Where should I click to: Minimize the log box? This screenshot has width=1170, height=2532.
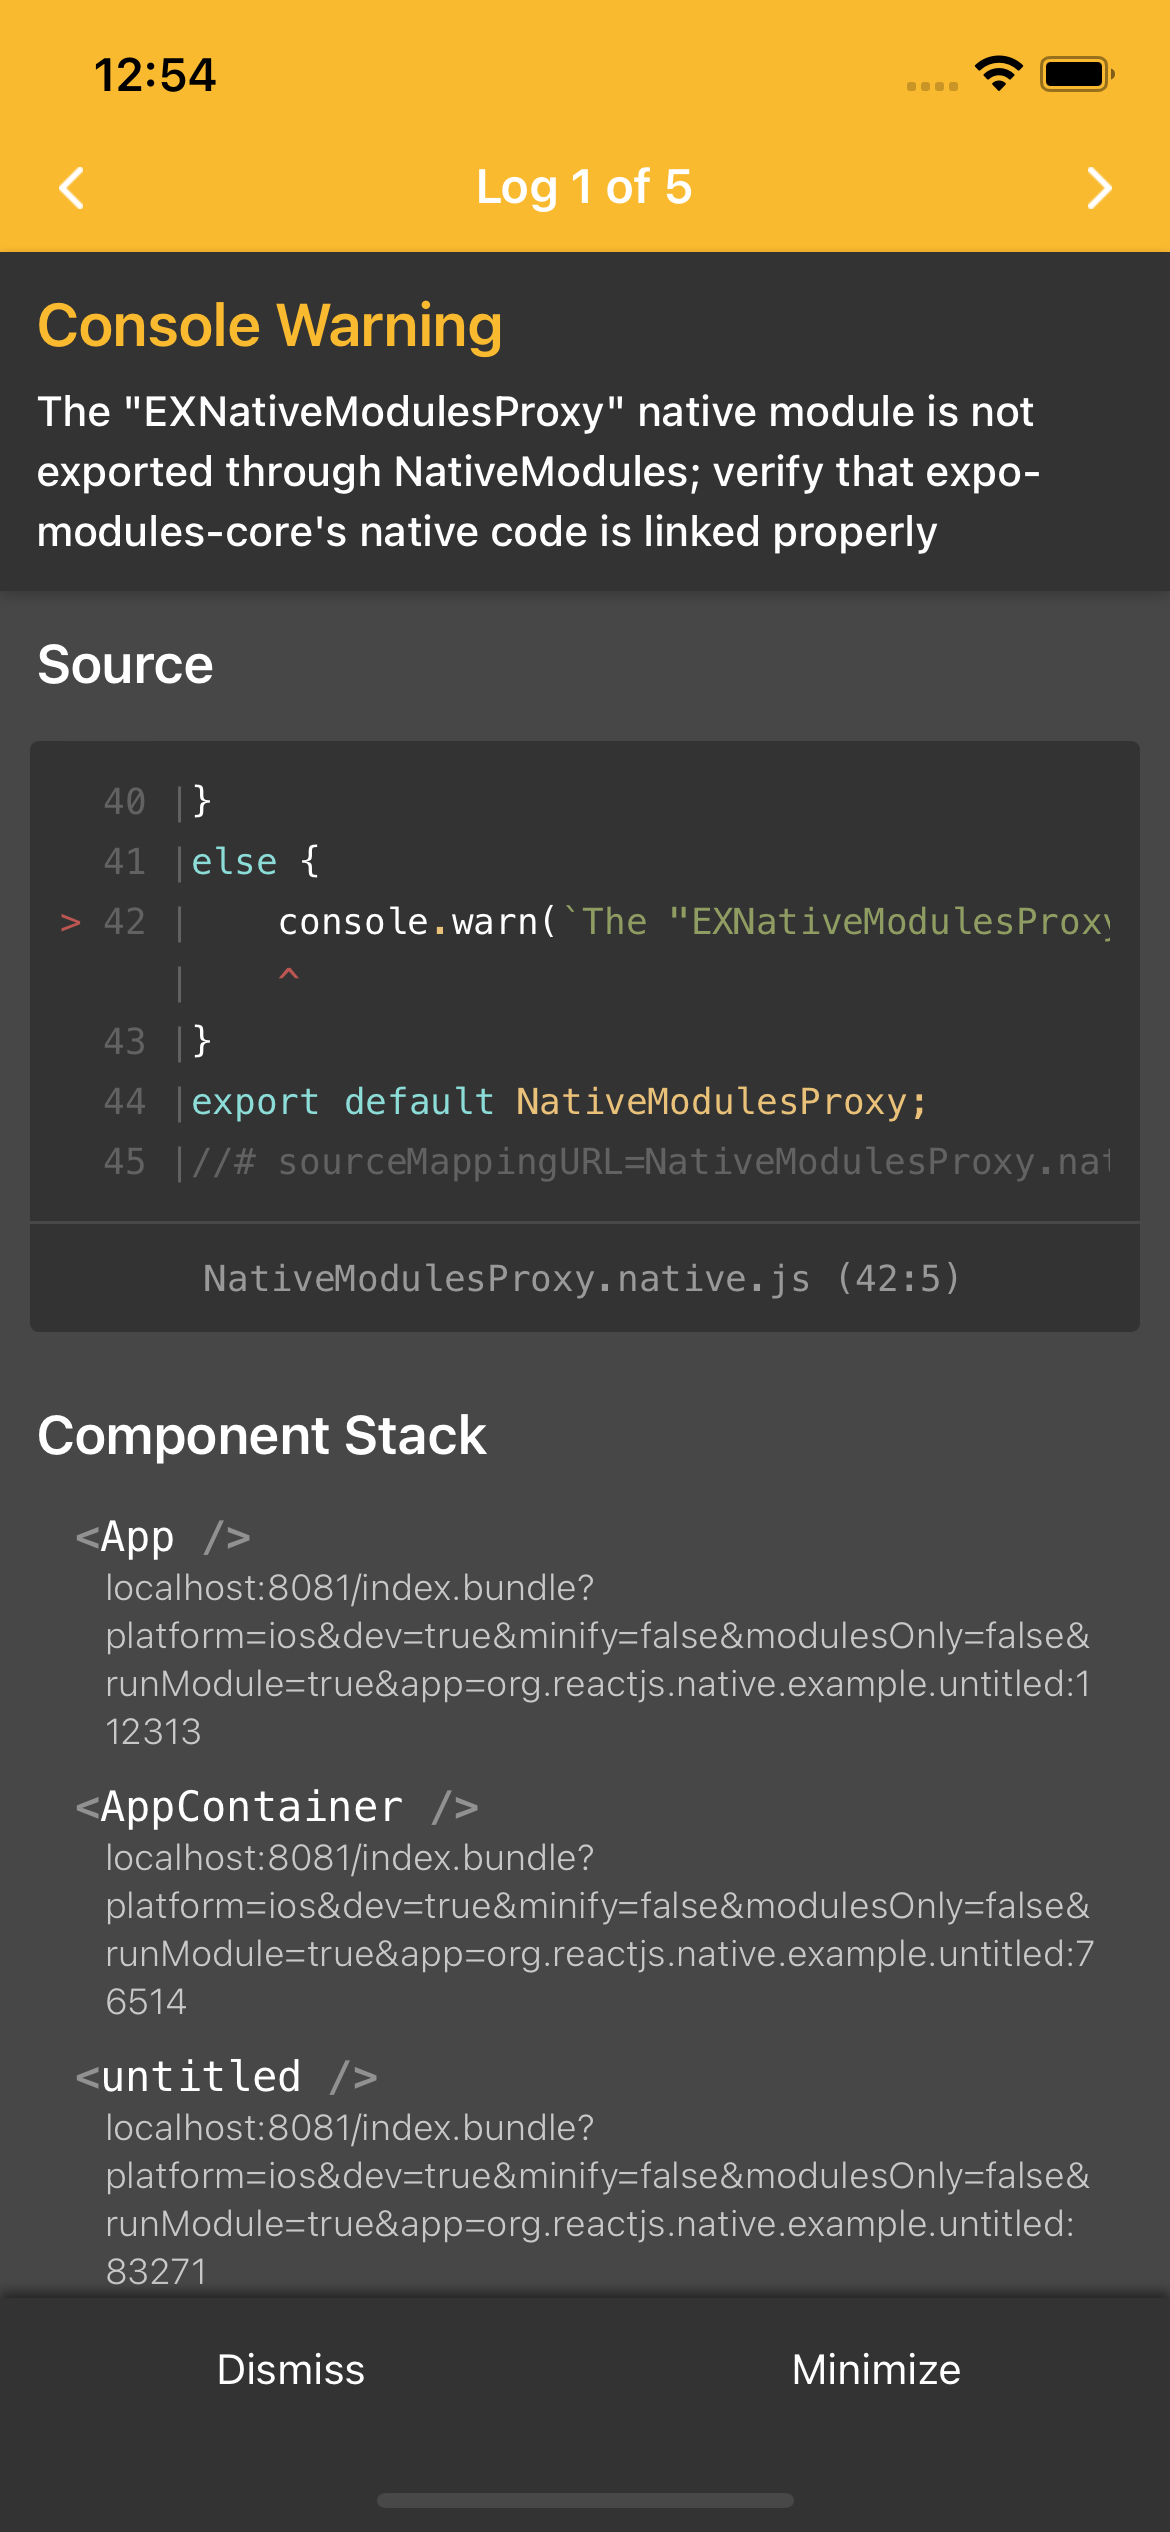click(876, 2369)
